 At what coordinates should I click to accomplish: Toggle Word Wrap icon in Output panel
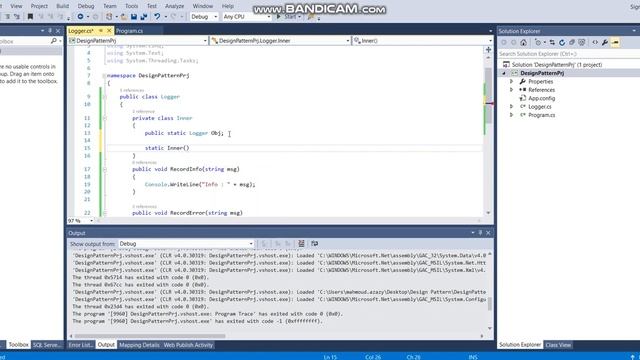314,244
